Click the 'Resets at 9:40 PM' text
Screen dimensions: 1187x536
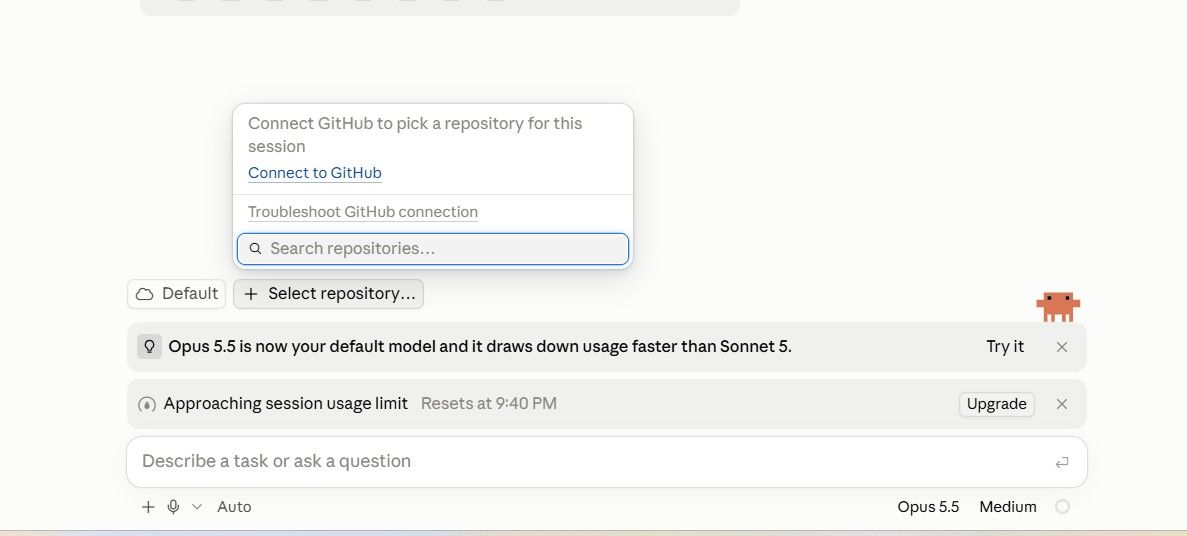point(489,404)
